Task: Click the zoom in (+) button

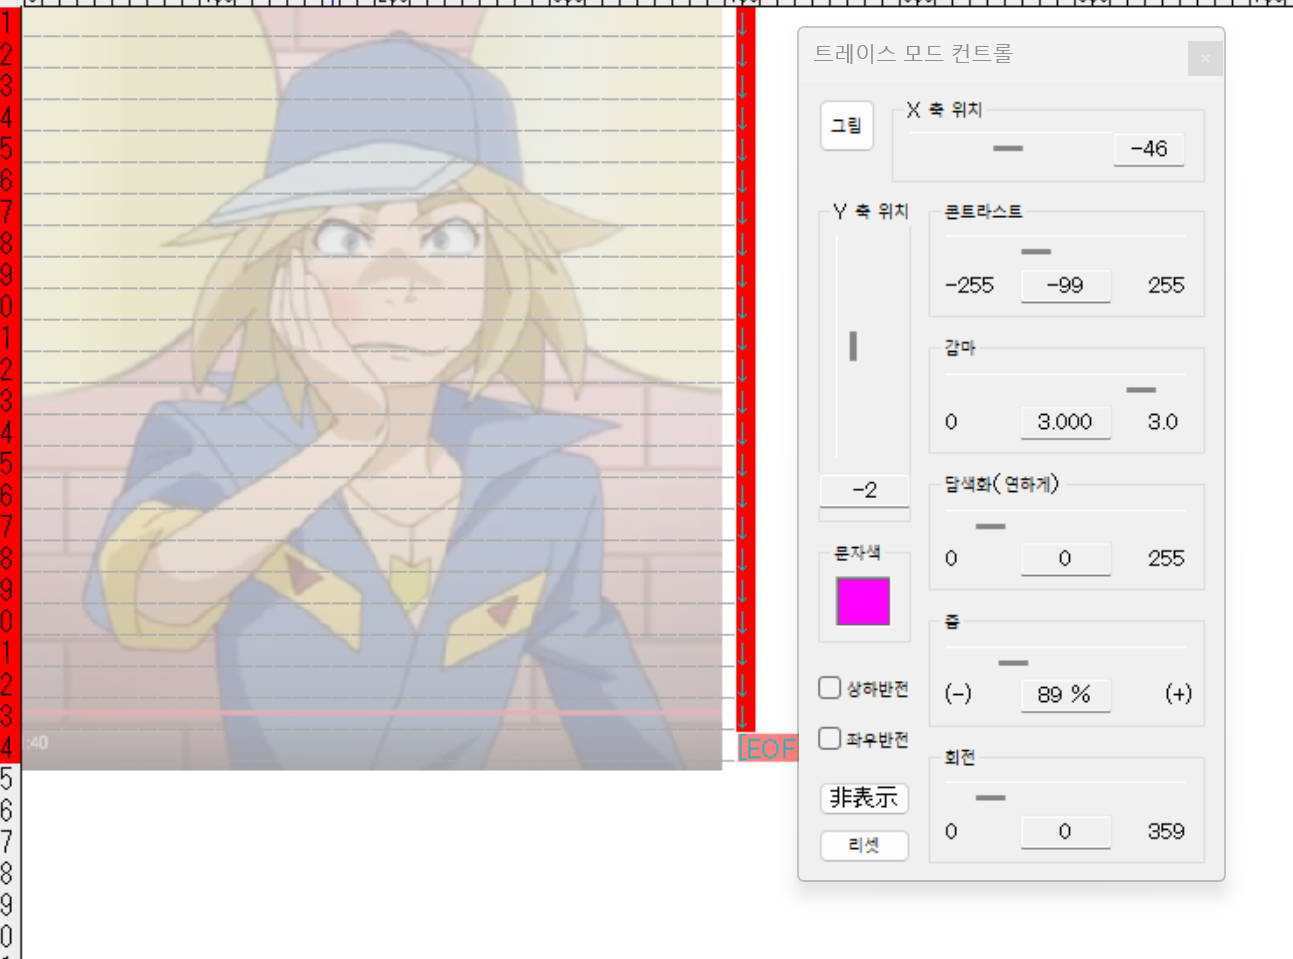Action: pyautogui.click(x=1178, y=694)
